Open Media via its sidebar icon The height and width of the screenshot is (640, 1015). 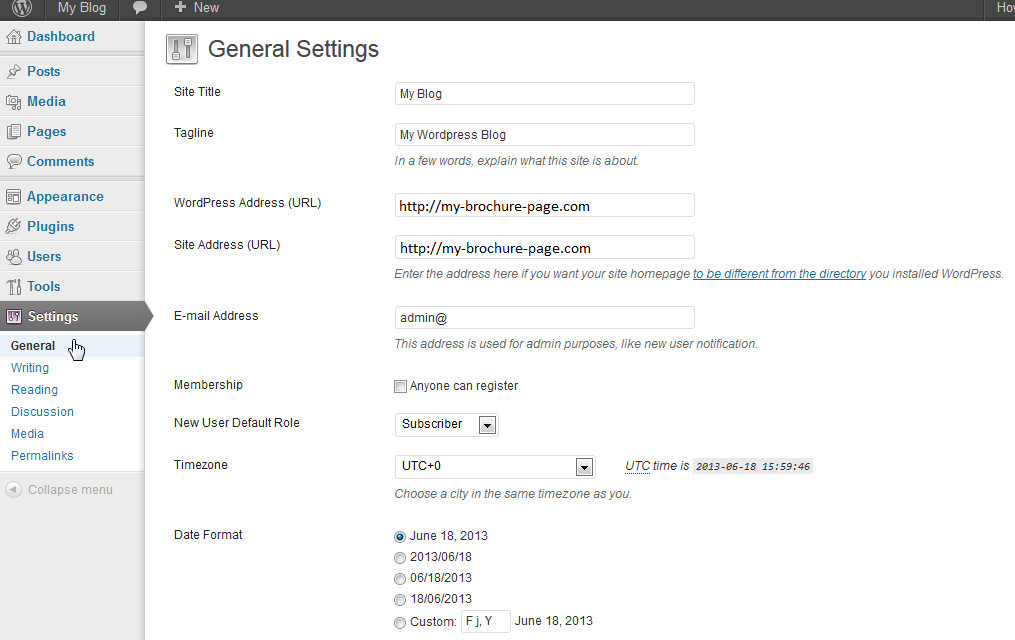tap(14, 102)
